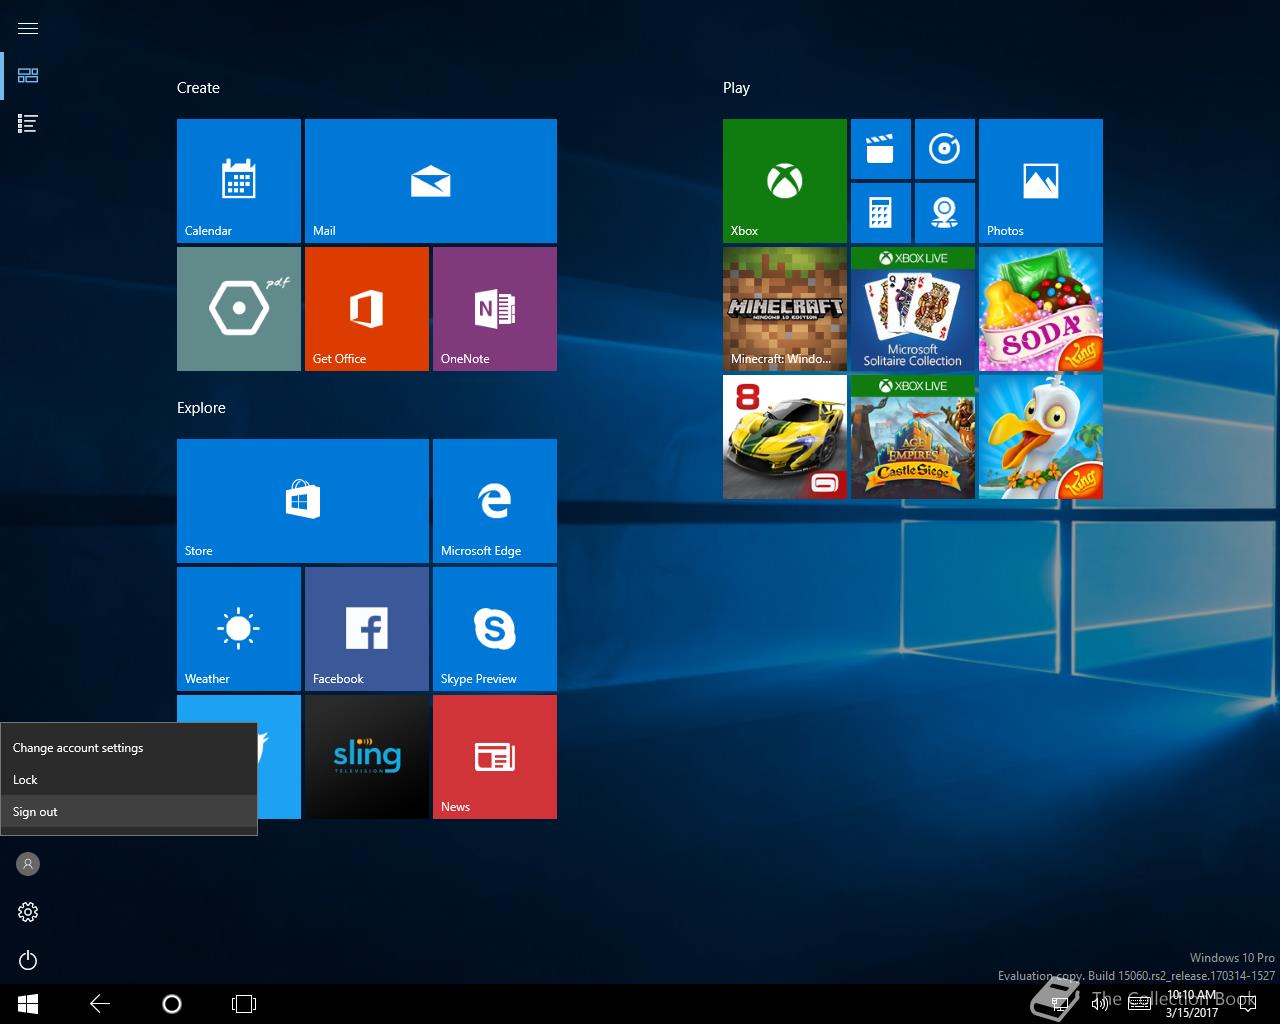Switch to the All apps list view
This screenshot has height=1024, width=1280.
click(x=28, y=124)
